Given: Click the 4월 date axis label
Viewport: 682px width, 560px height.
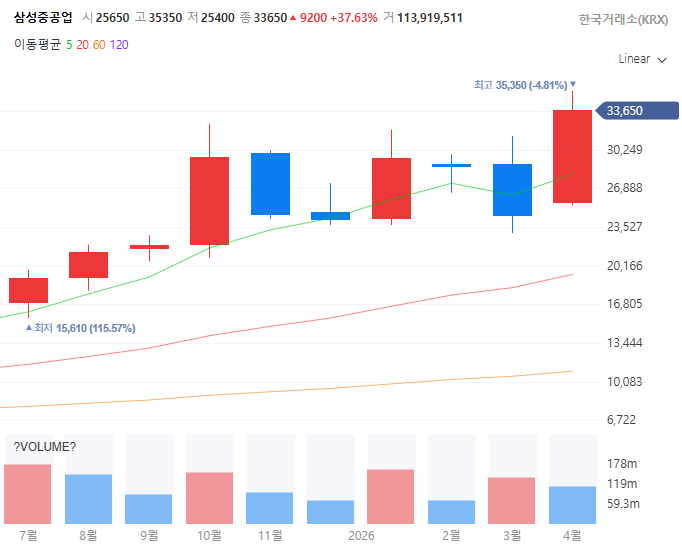Looking at the screenshot, I should pos(572,536).
